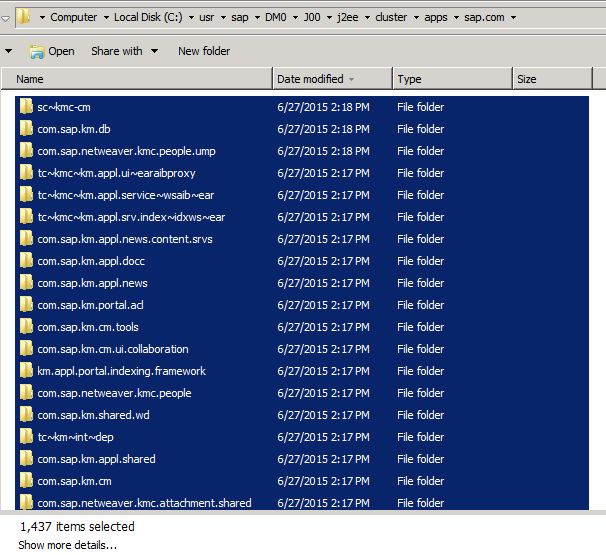Select the sc~kmc-cm folder name
The width and height of the screenshot is (606, 555).
pyautogui.click(x=64, y=107)
